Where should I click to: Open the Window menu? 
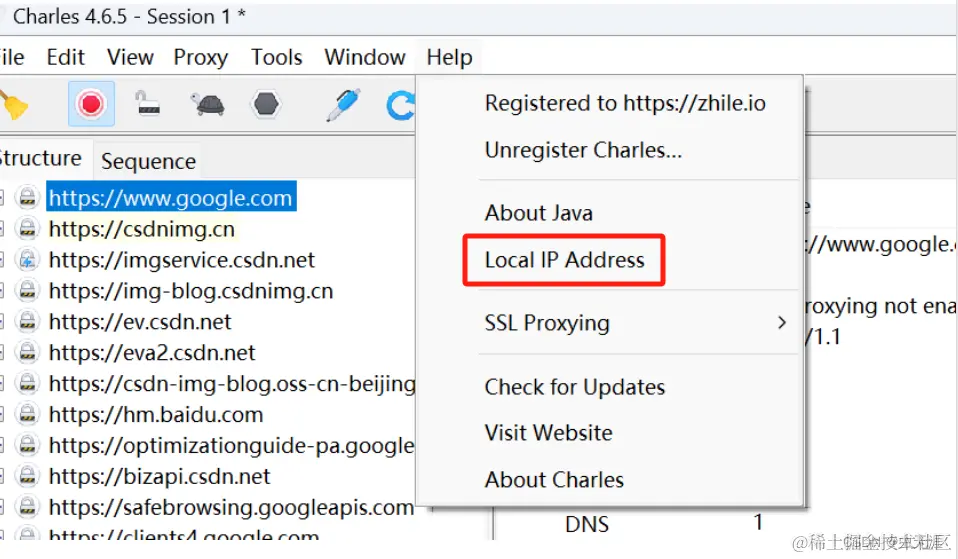click(x=365, y=57)
